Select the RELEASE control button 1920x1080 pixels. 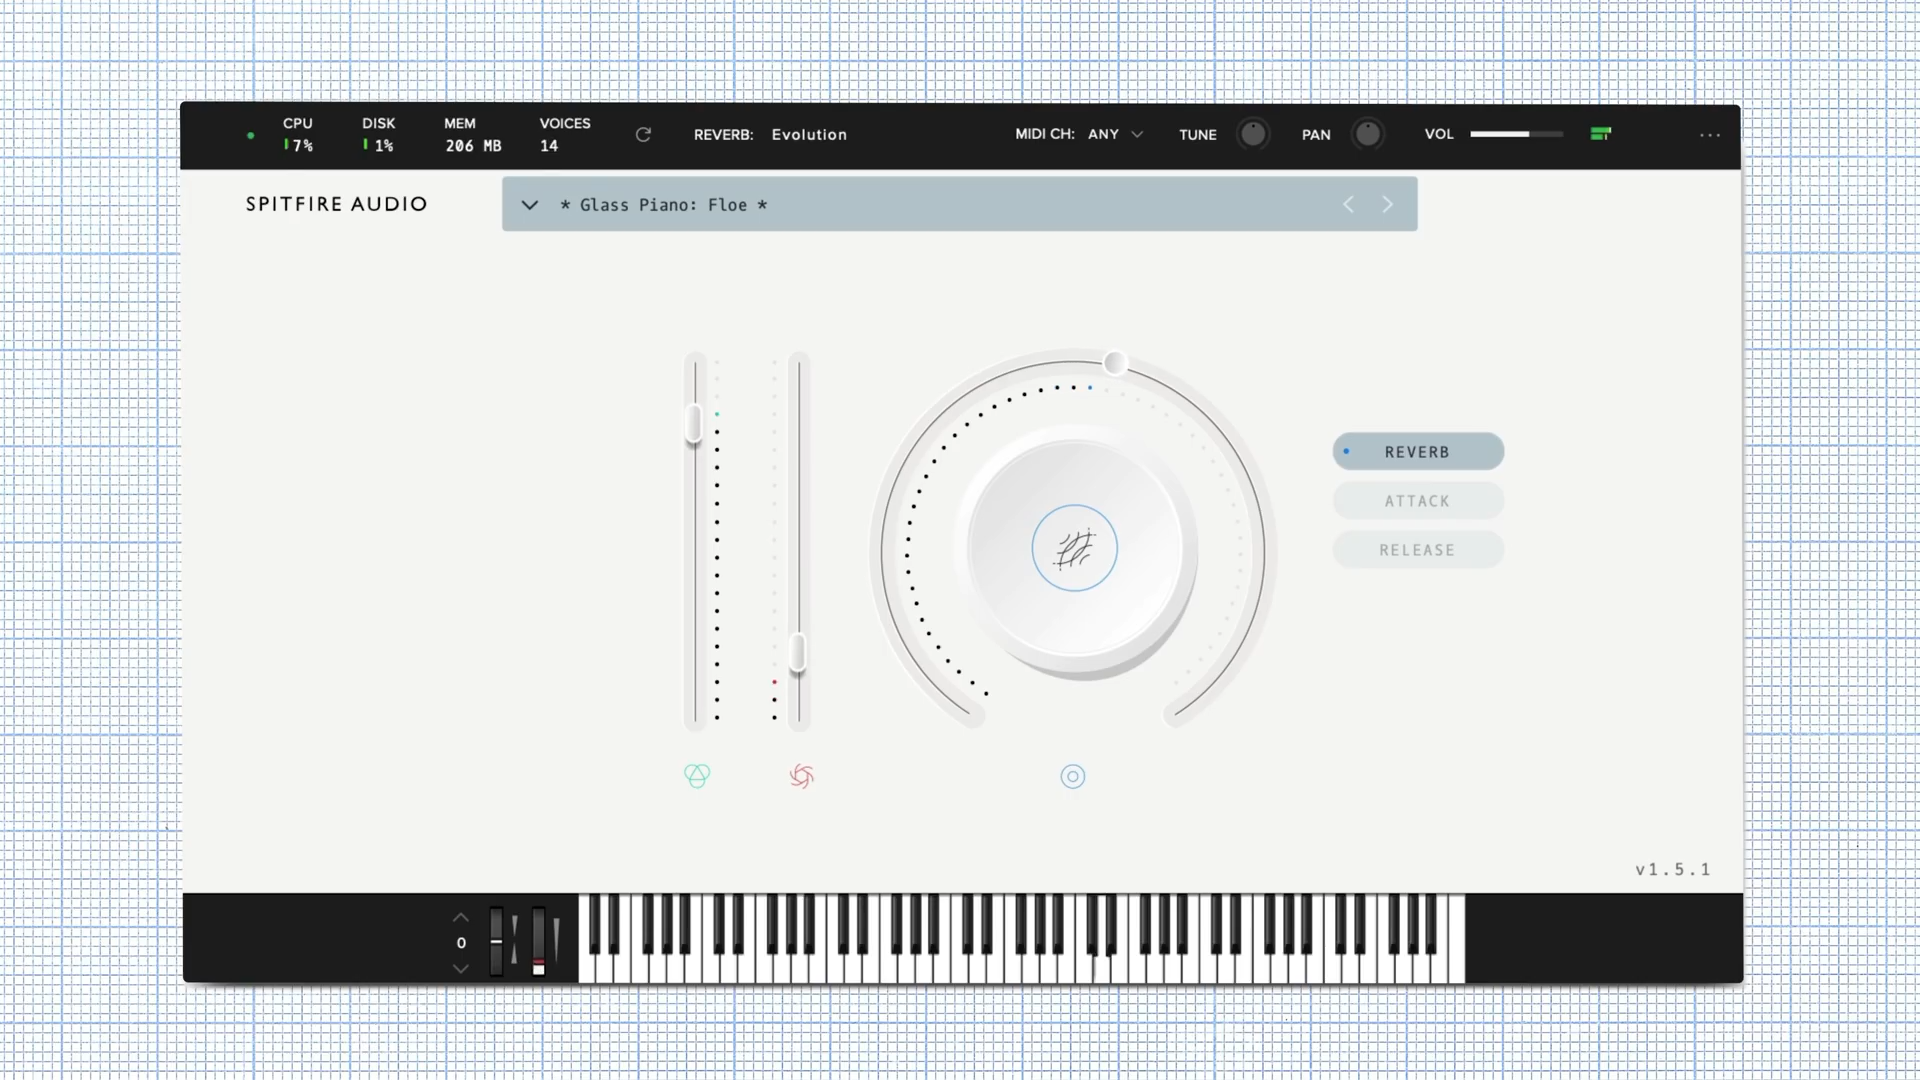pyautogui.click(x=1418, y=550)
